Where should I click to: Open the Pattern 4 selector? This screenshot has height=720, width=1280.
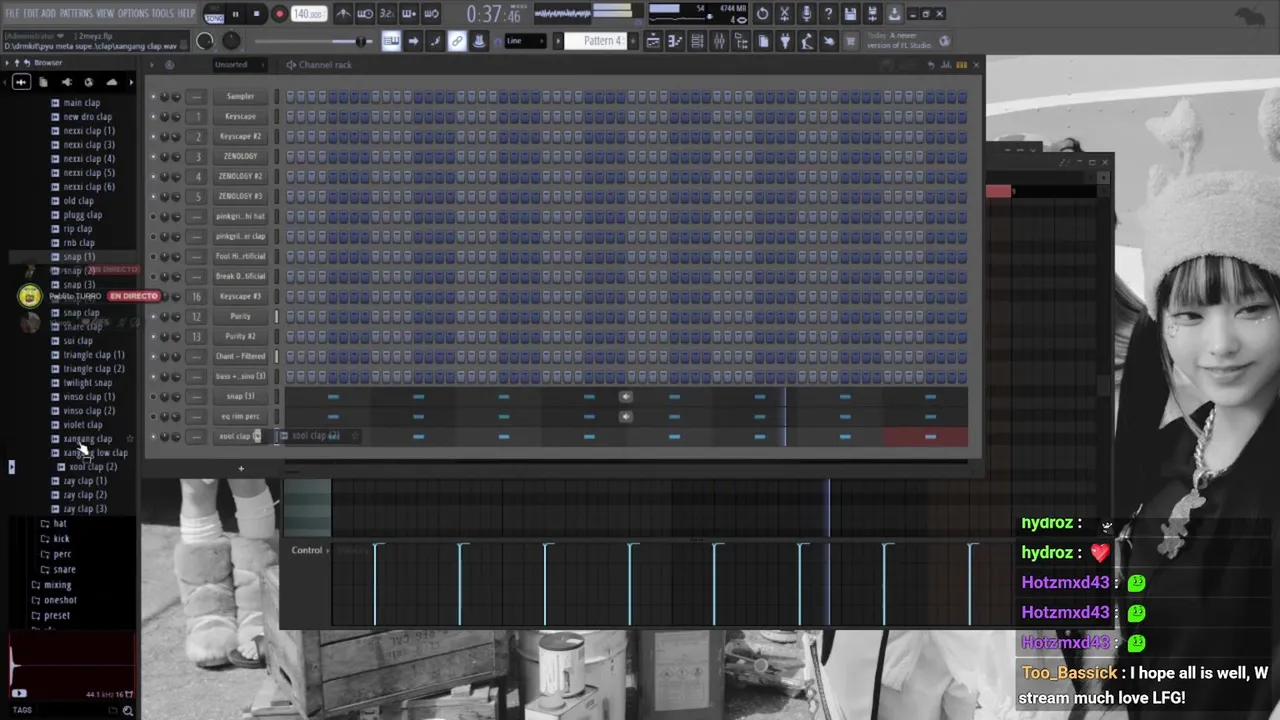click(596, 41)
